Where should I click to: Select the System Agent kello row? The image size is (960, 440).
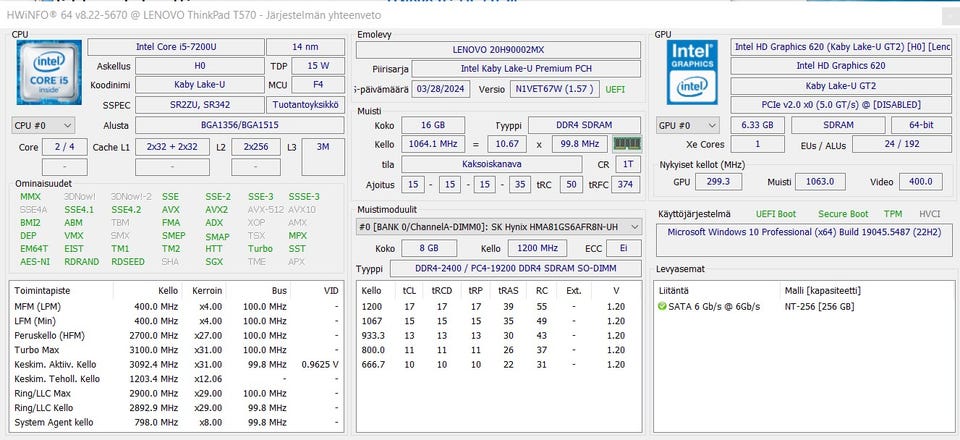click(x=177, y=423)
